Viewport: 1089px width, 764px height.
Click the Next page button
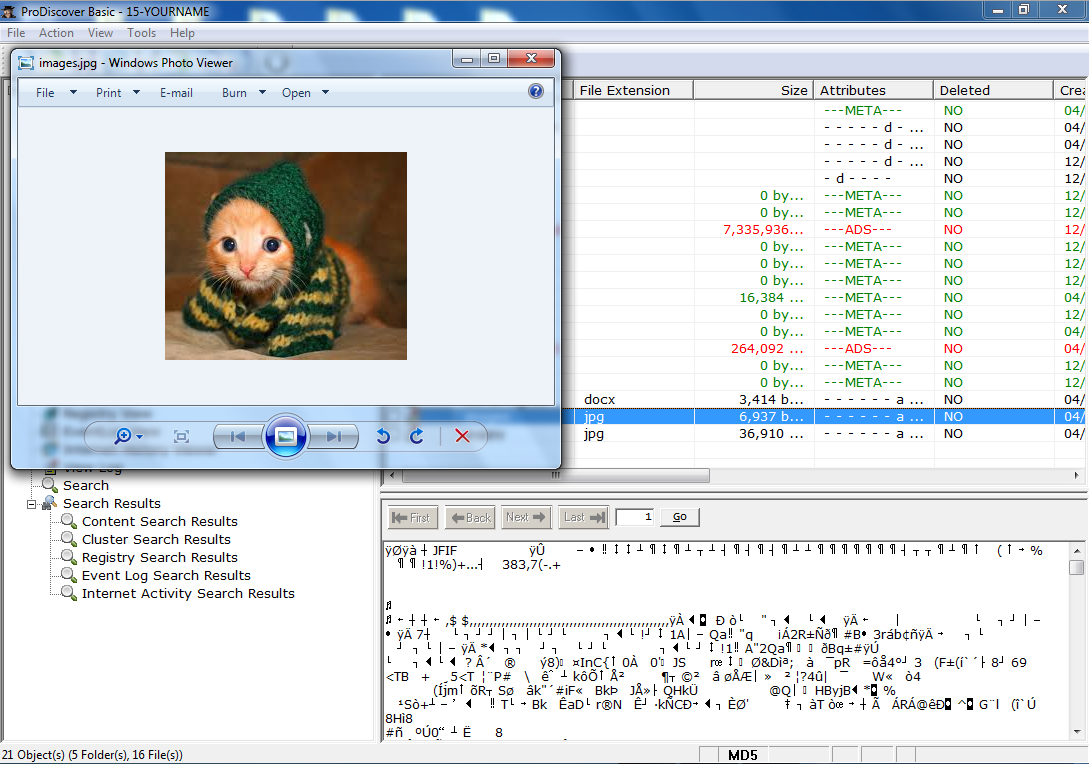[526, 517]
